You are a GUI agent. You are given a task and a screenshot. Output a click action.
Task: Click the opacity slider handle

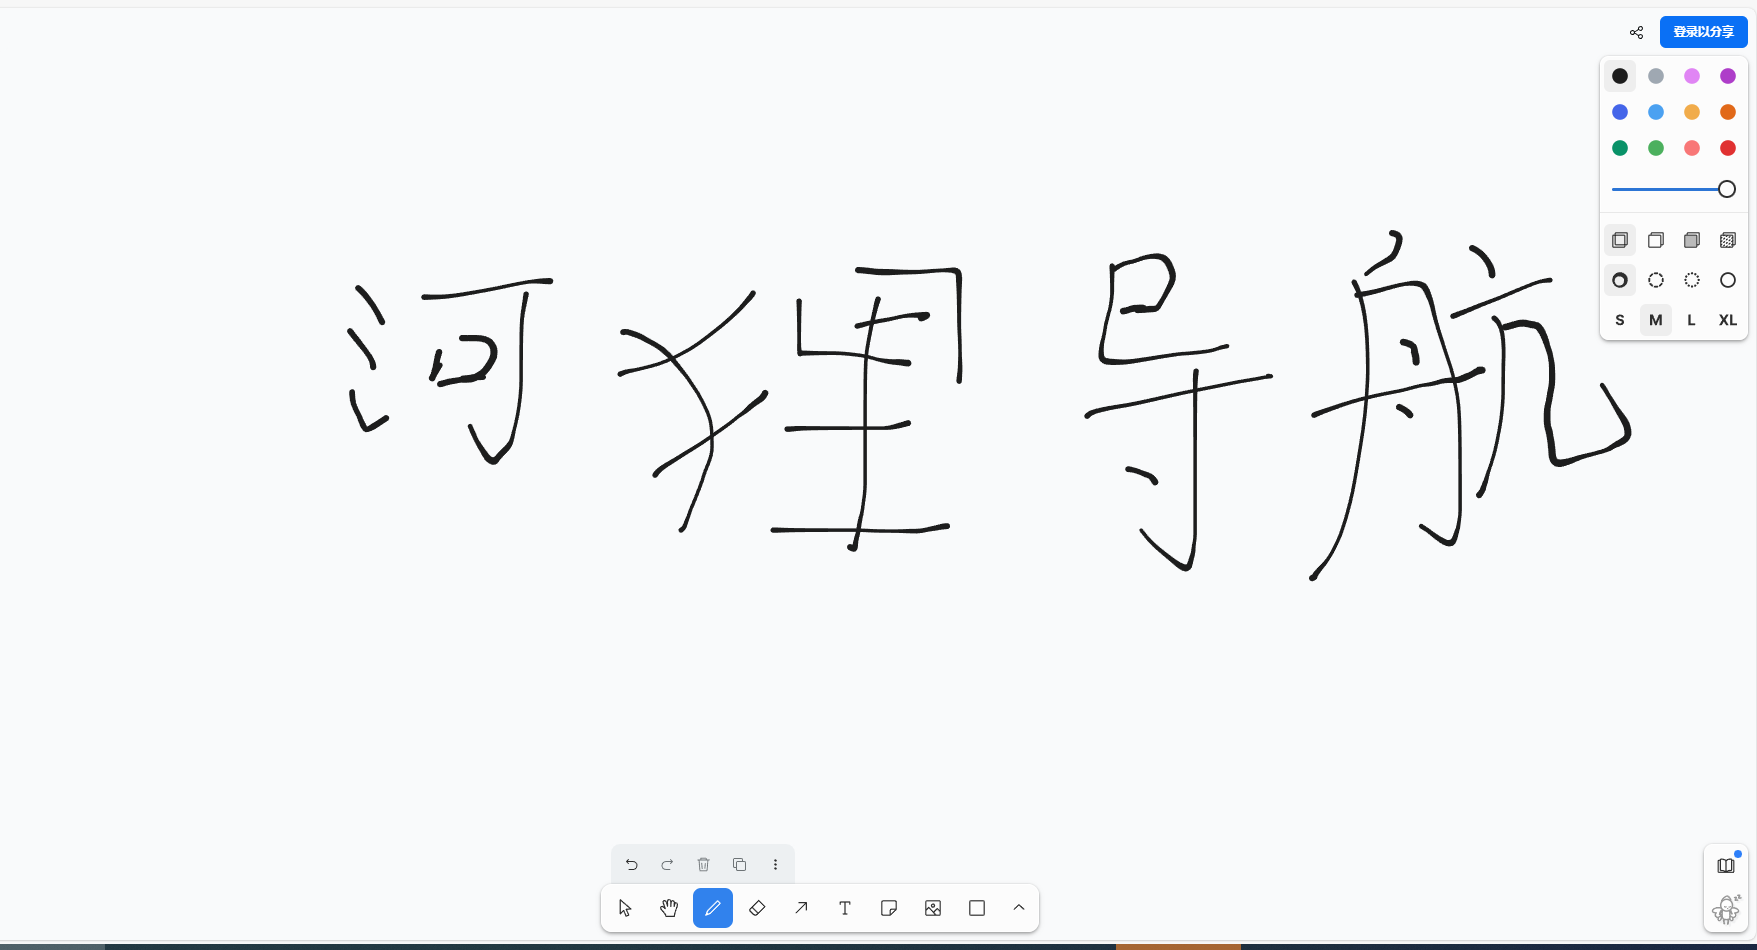point(1725,189)
